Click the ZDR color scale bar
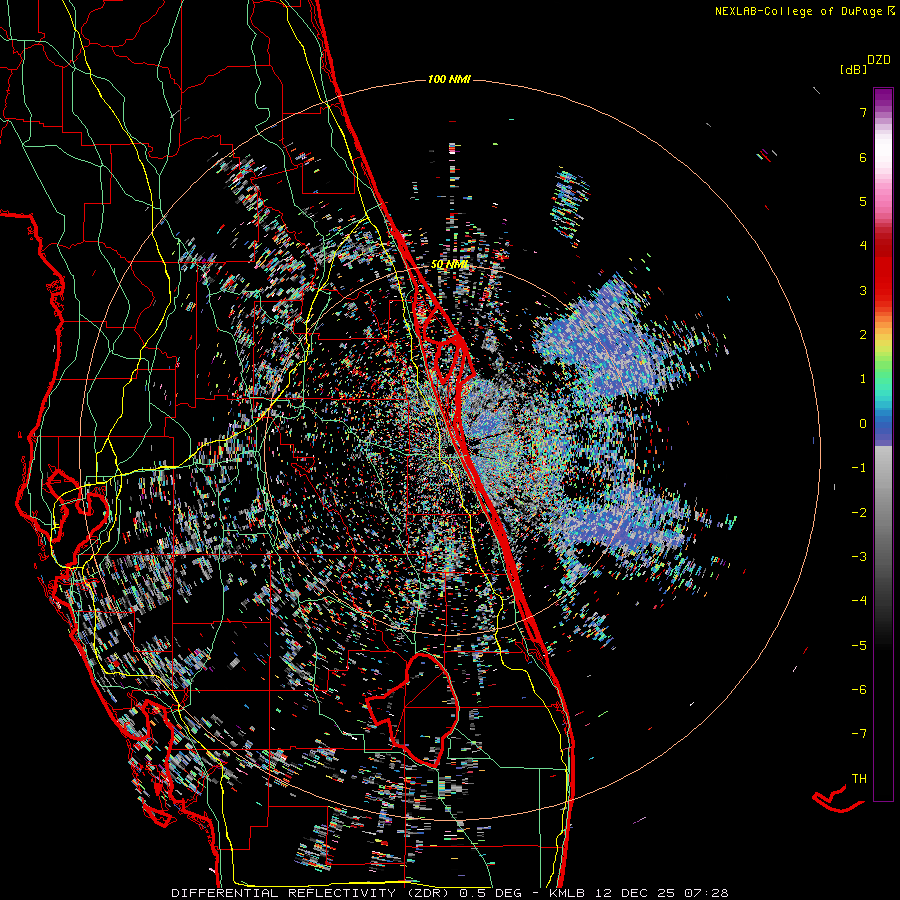The height and width of the screenshot is (900, 900). coord(883,444)
